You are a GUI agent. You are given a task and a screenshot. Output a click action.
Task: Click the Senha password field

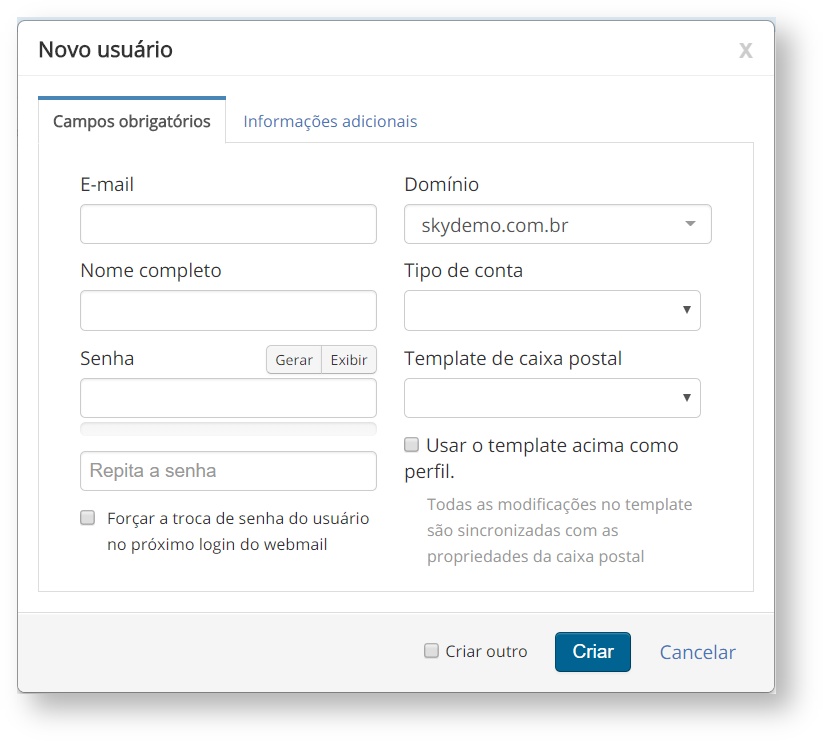click(x=228, y=398)
